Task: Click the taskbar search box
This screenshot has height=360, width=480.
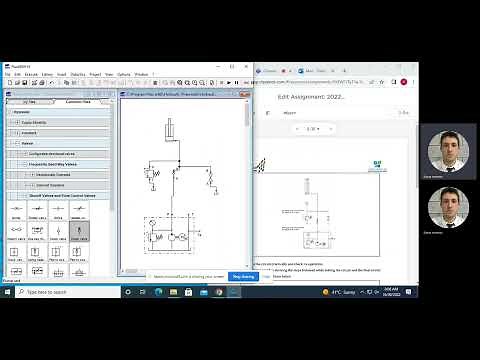Action: [68, 292]
